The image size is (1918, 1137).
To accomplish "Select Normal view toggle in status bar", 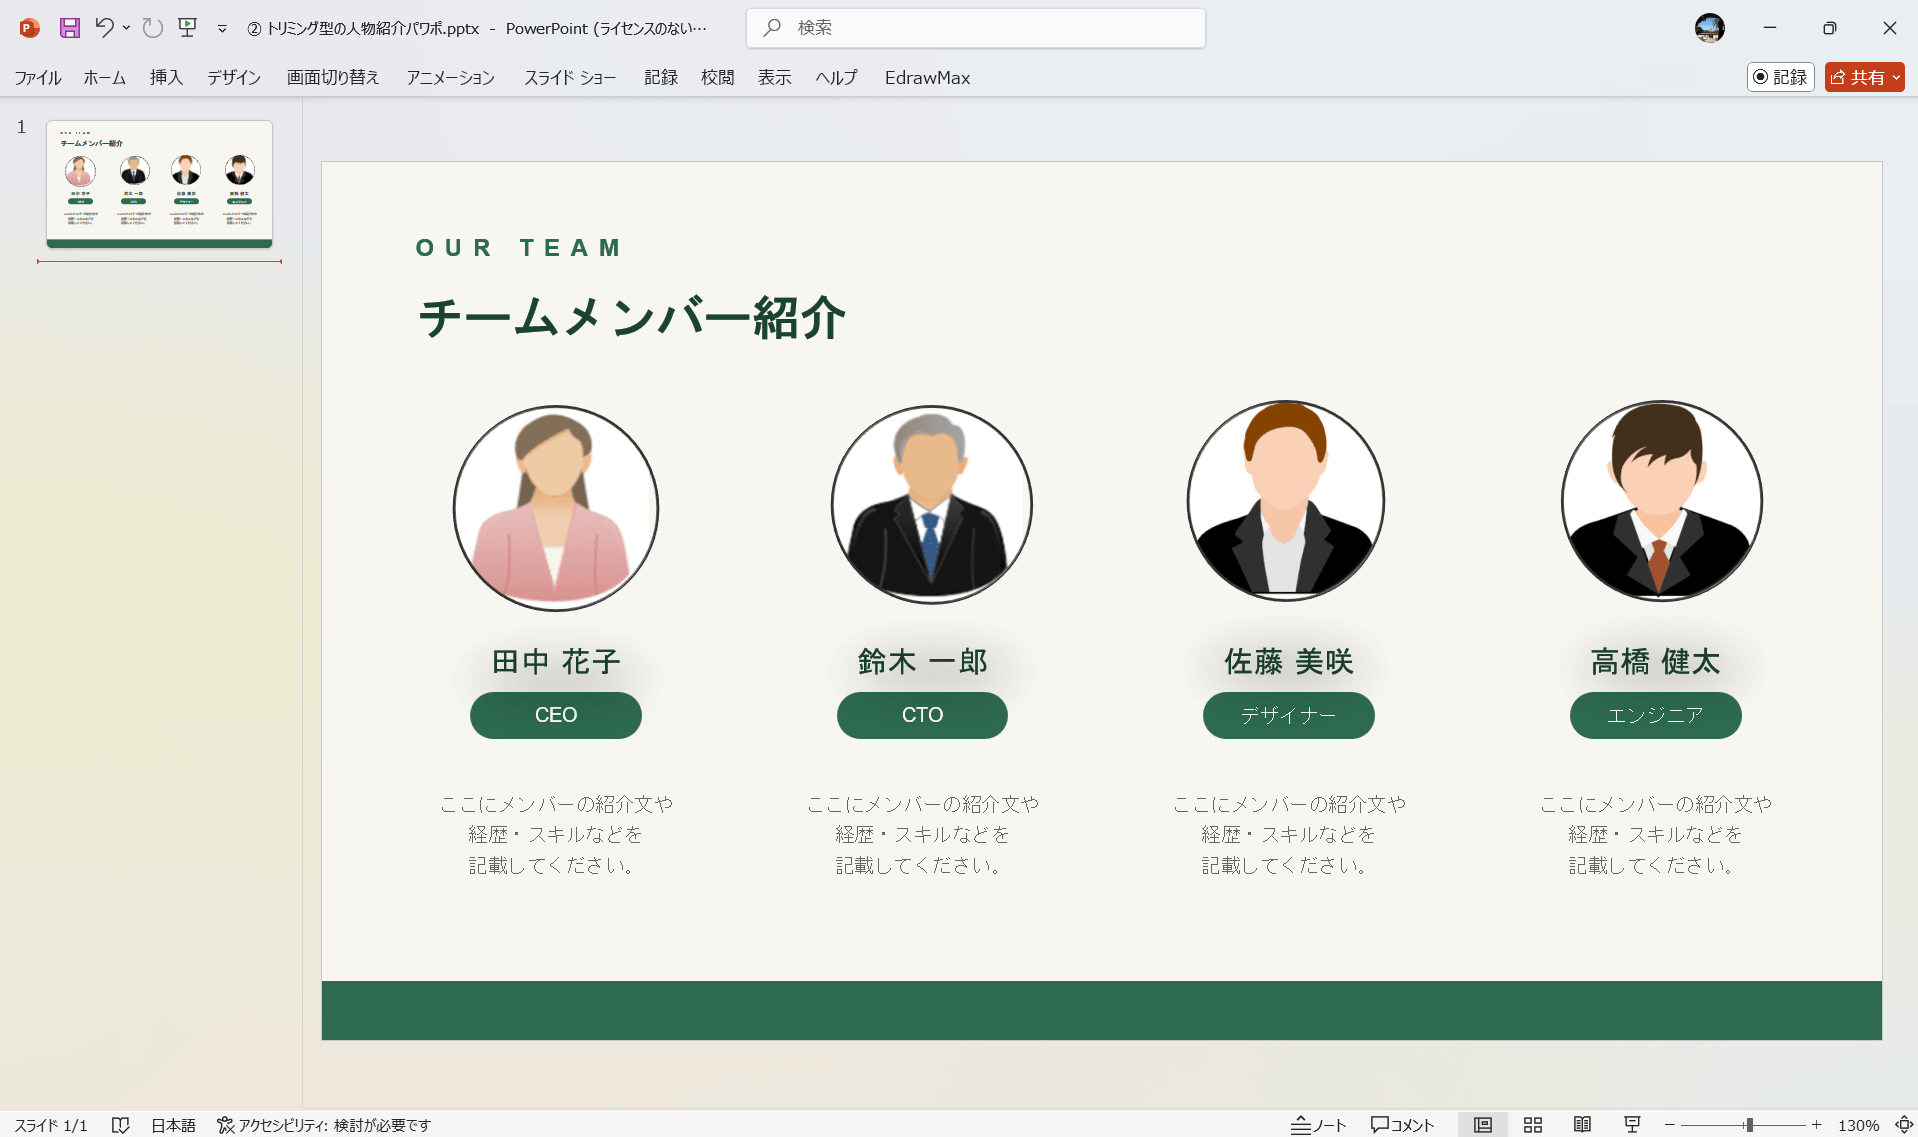I will 1483,1124.
